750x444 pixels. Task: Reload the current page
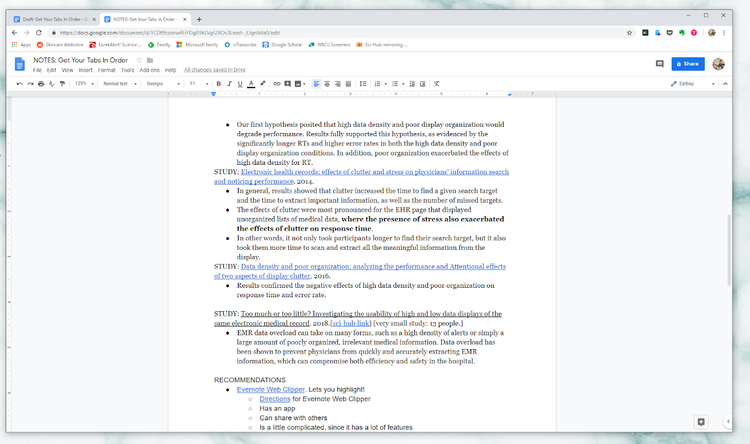coord(39,33)
